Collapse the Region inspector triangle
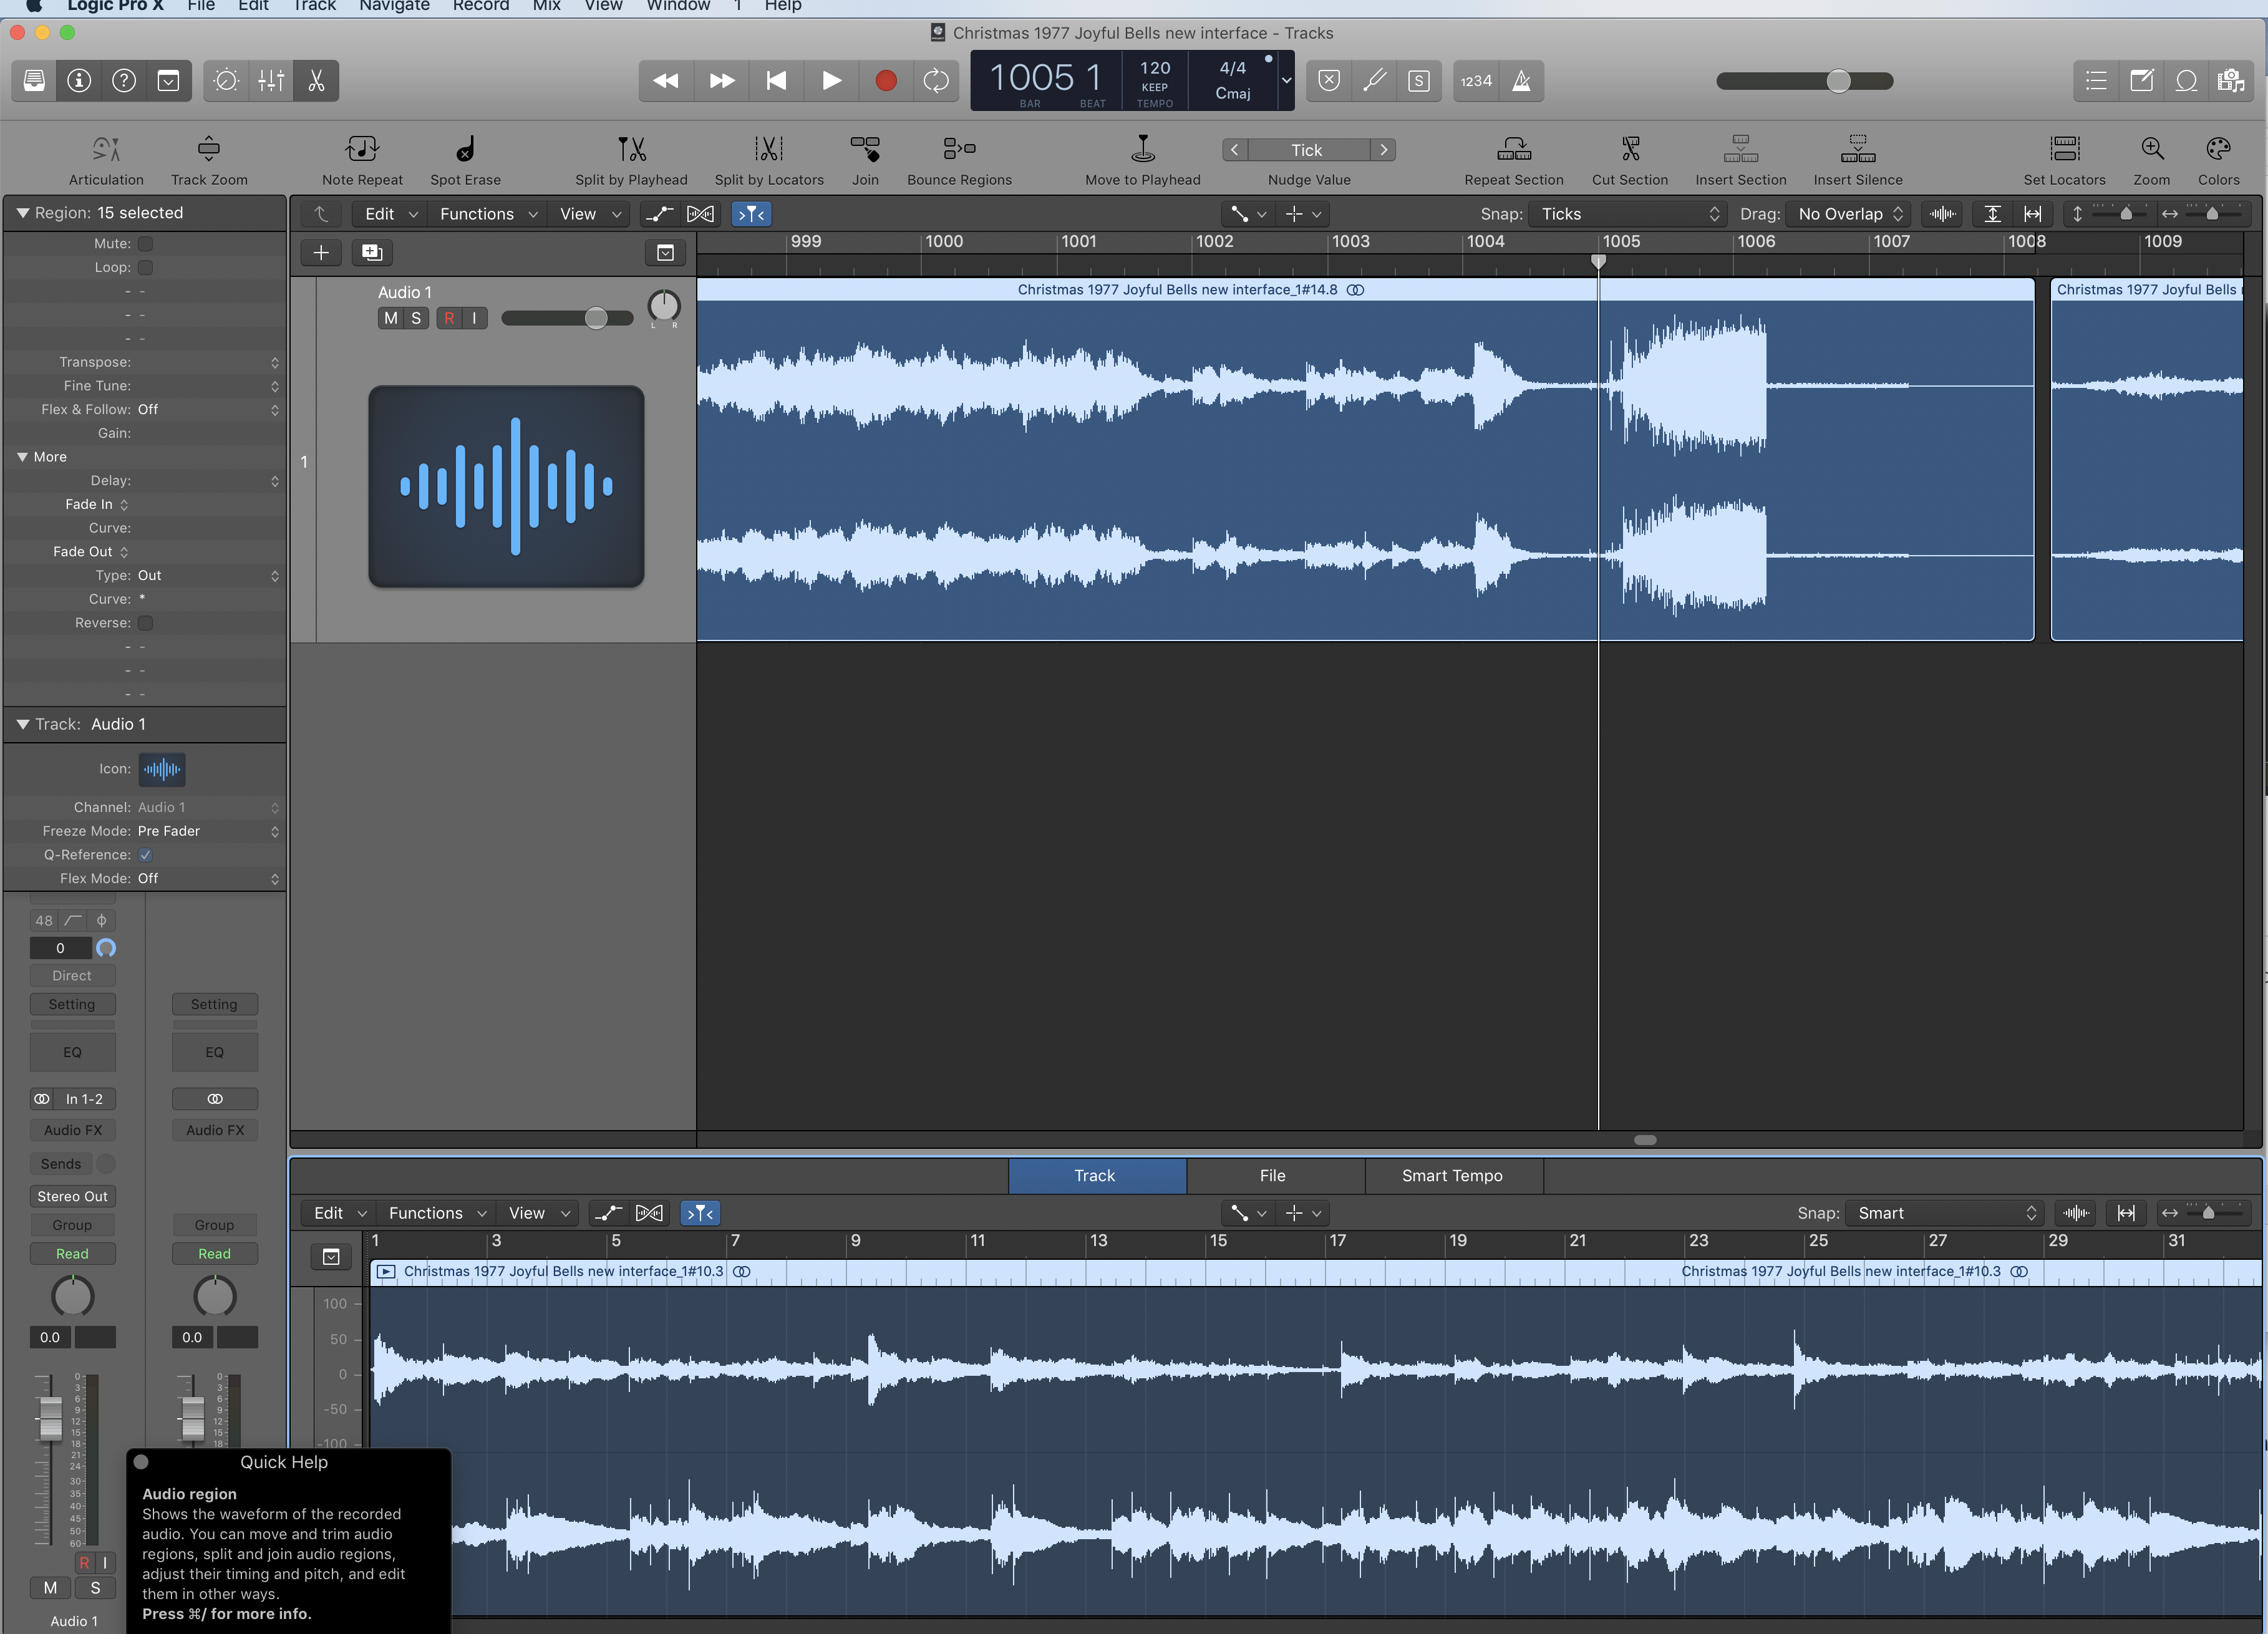 [22, 213]
